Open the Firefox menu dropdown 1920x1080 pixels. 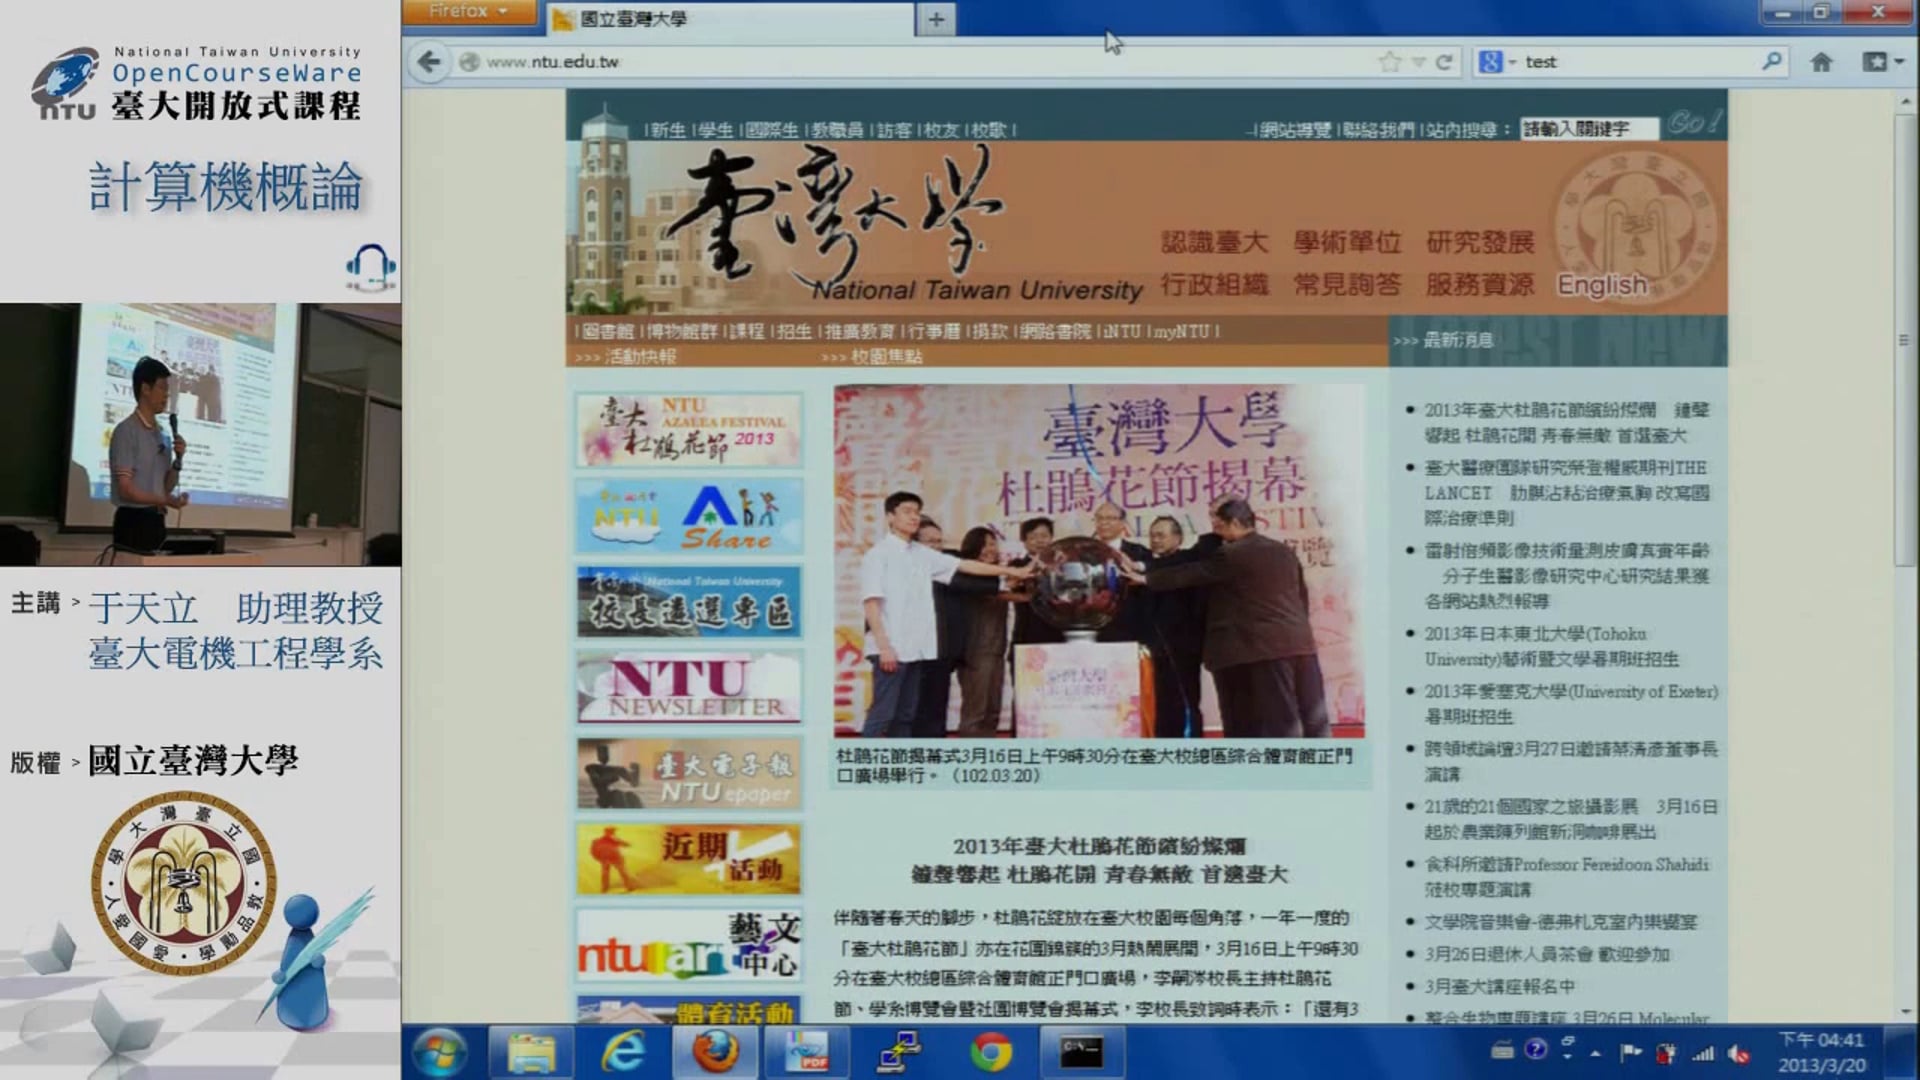(468, 11)
